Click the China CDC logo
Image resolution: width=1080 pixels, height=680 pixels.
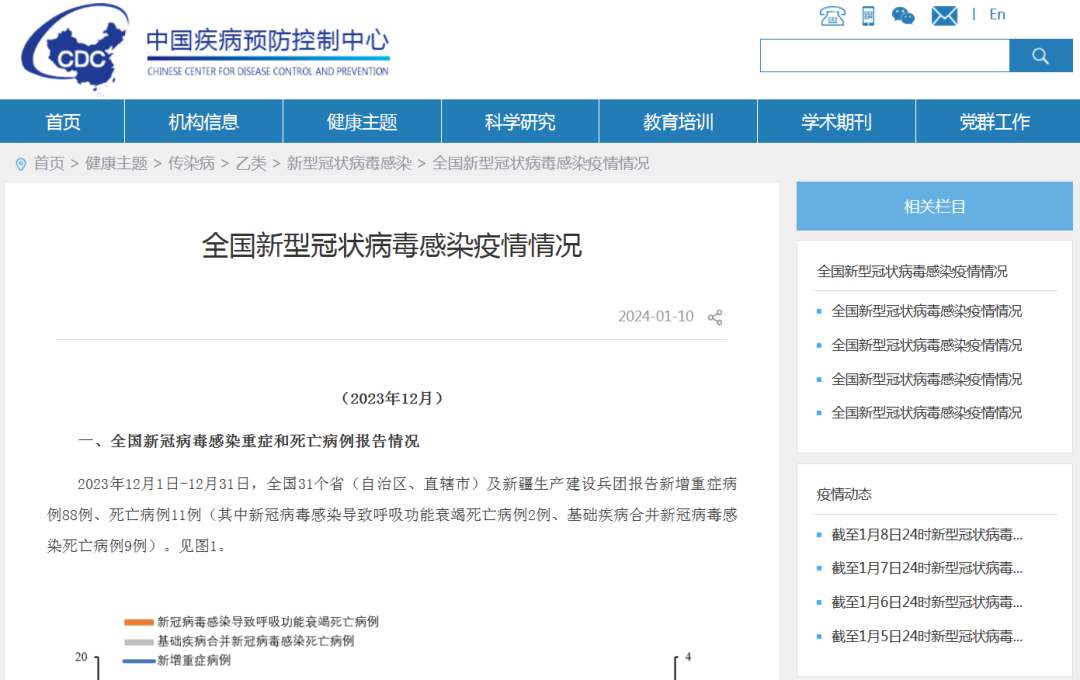click(x=205, y=48)
